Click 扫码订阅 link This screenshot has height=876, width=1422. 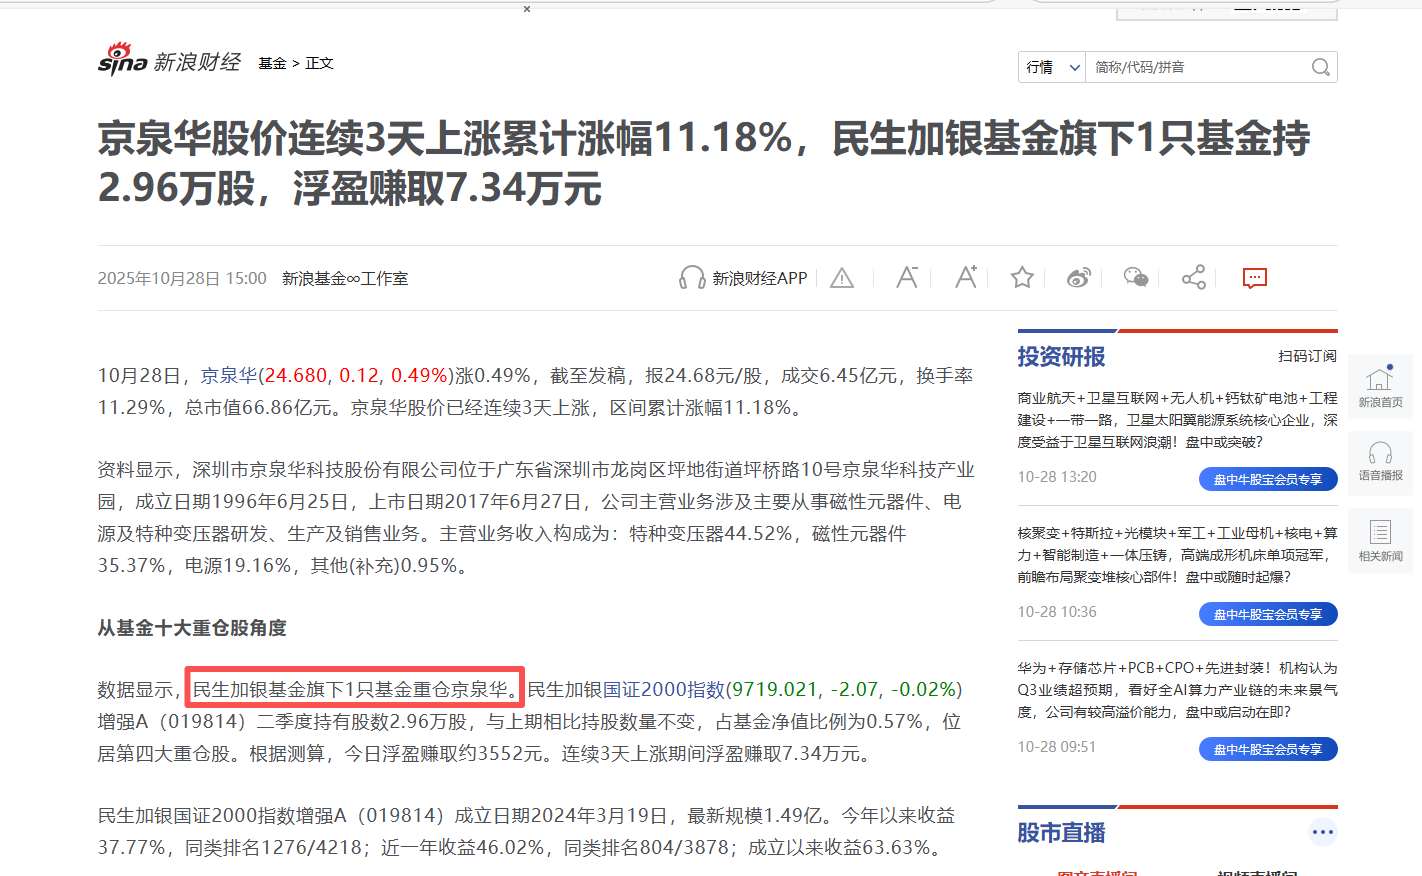pyautogui.click(x=1307, y=356)
